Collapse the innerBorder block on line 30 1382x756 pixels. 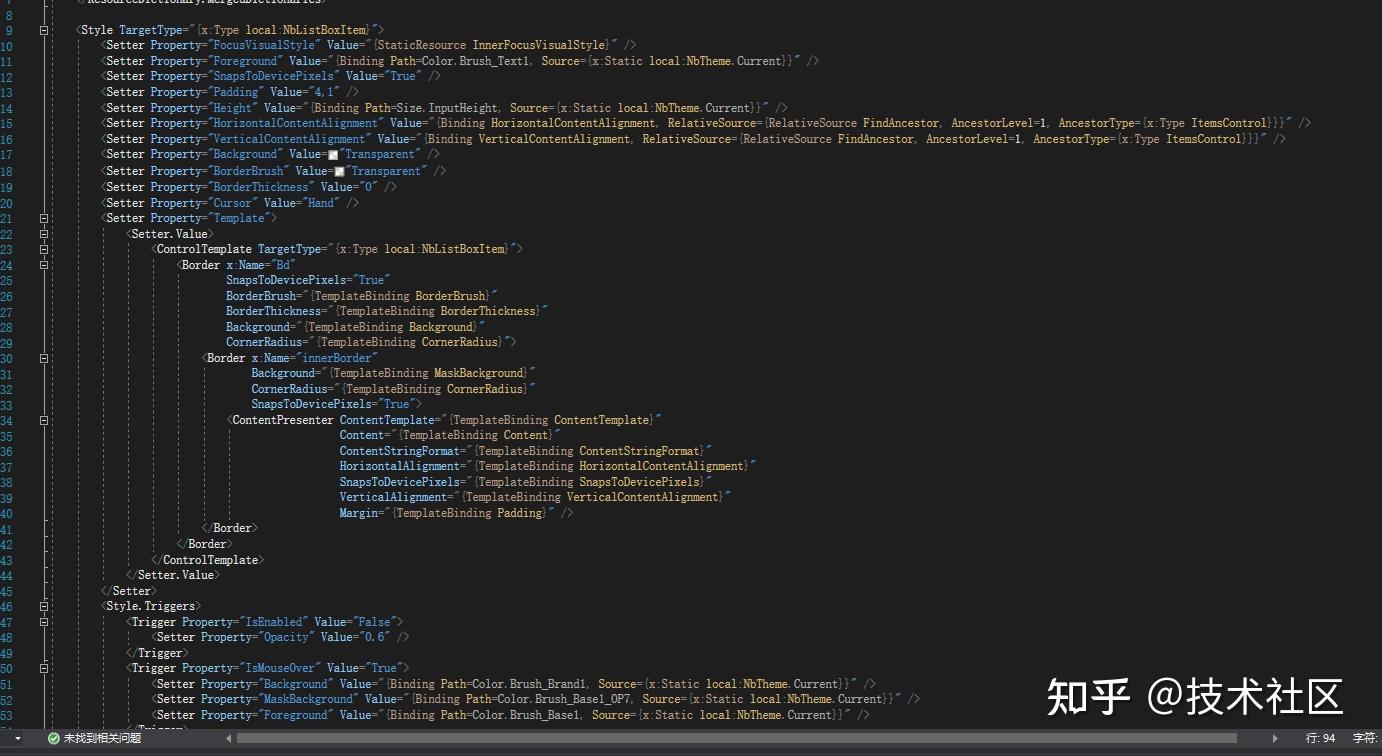[x=44, y=358]
